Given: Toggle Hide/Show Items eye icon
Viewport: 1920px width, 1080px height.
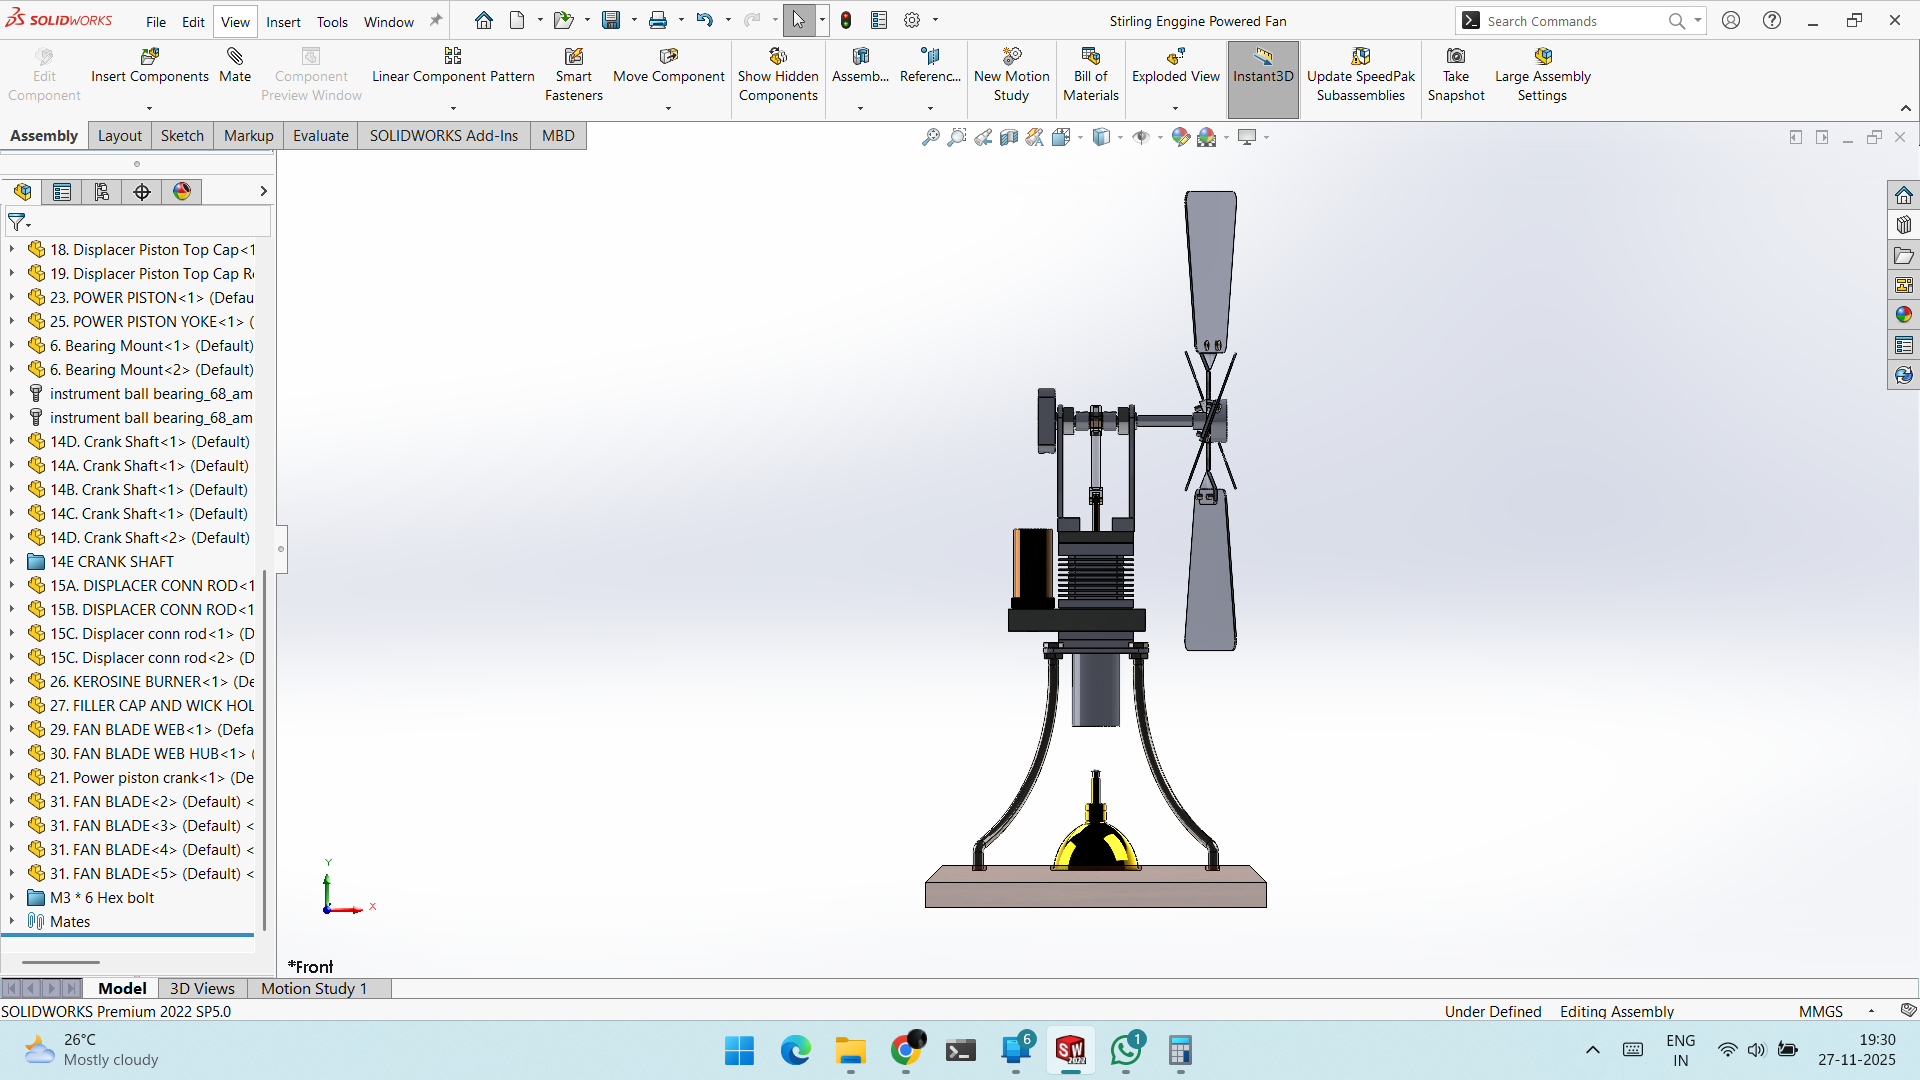Looking at the screenshot, I should pyautogui.click(x=1141, y=137).
